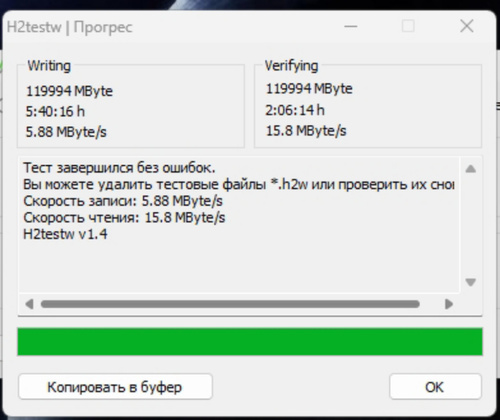Click the Скорость записи line in log

(x=123, y=201)
